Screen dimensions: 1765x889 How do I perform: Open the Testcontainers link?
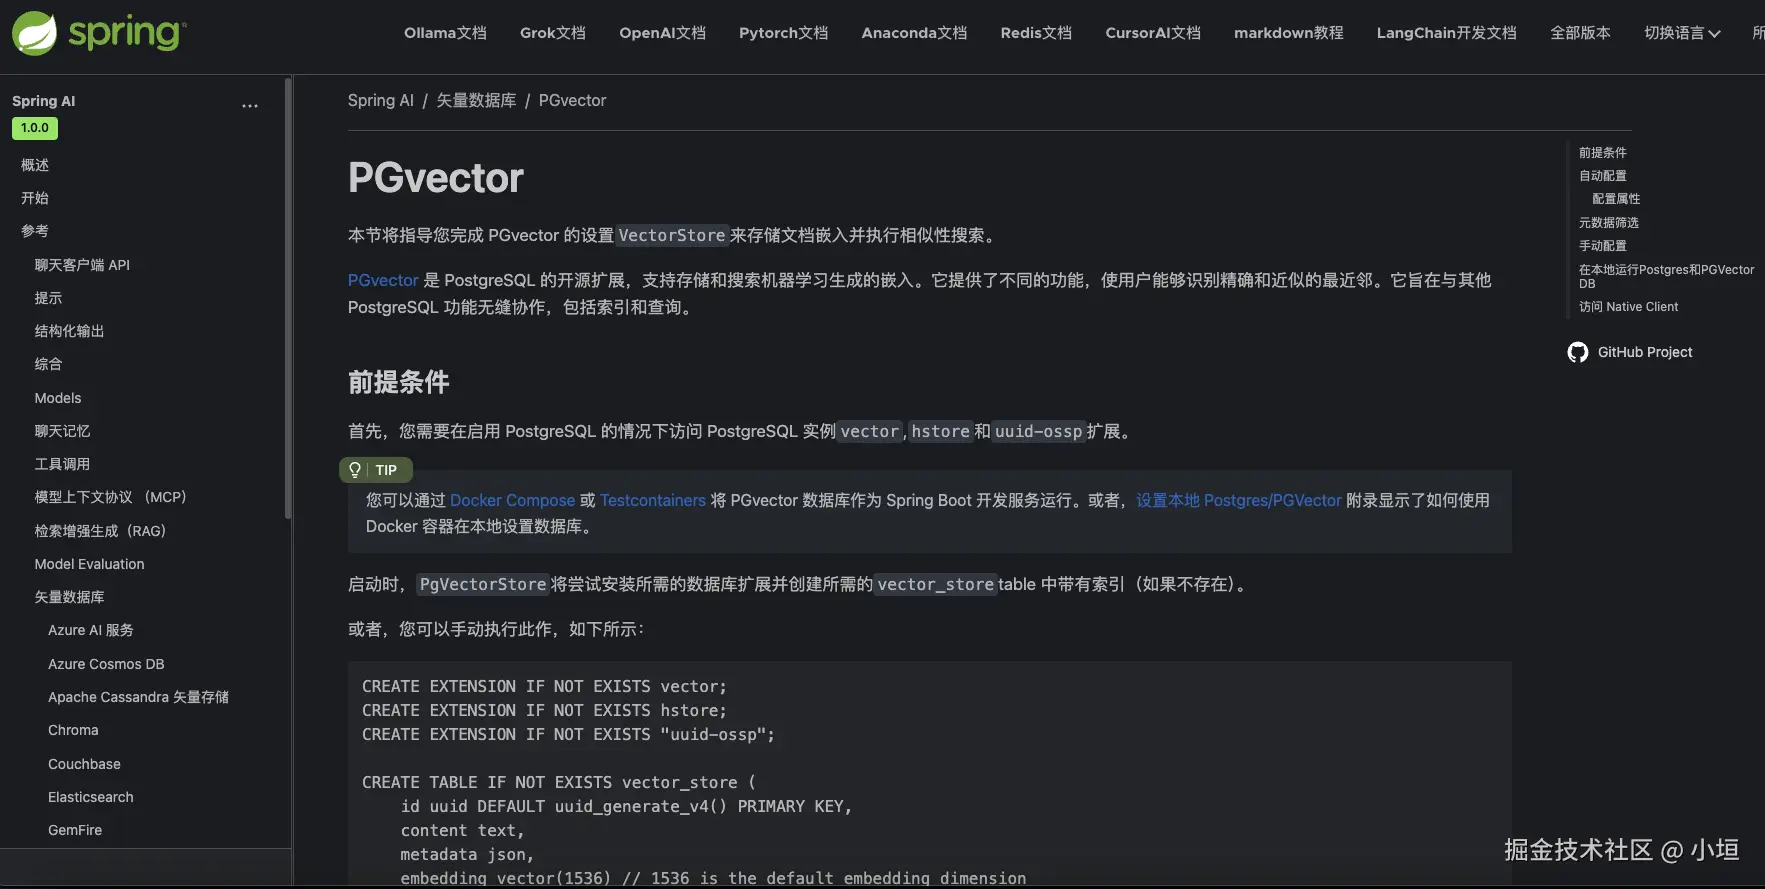click(x=653, y=500)
